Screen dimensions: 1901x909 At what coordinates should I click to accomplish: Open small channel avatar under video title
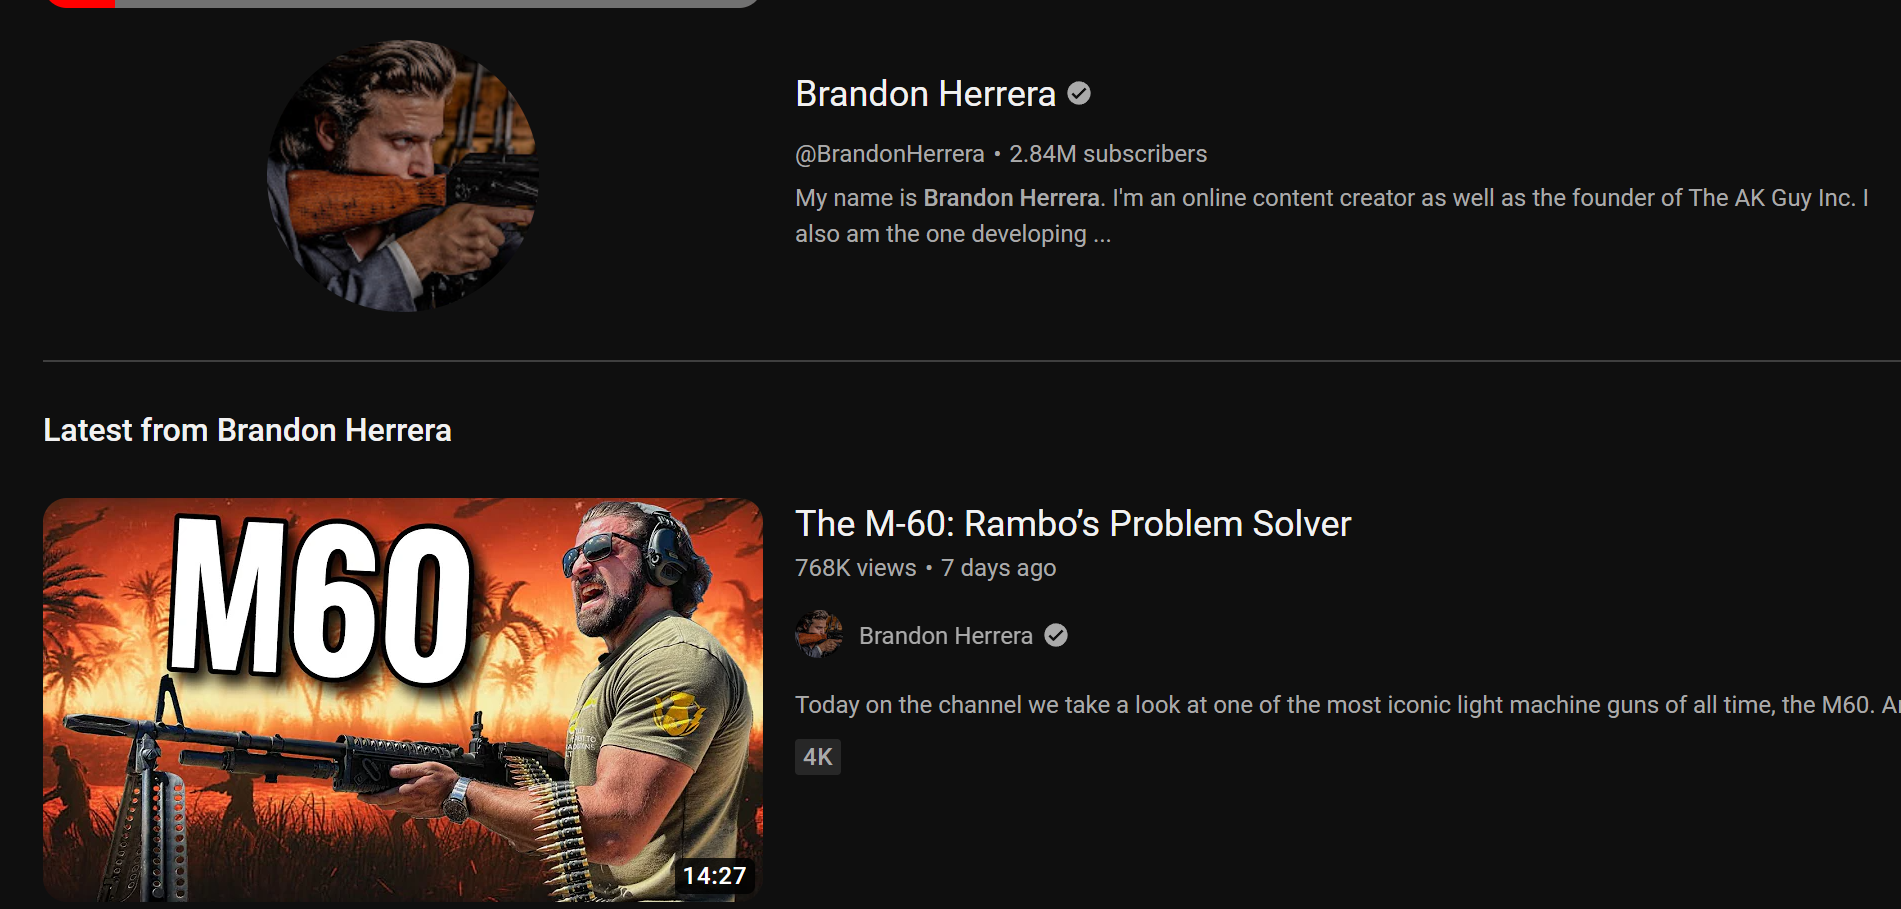(x=819, y=634)
